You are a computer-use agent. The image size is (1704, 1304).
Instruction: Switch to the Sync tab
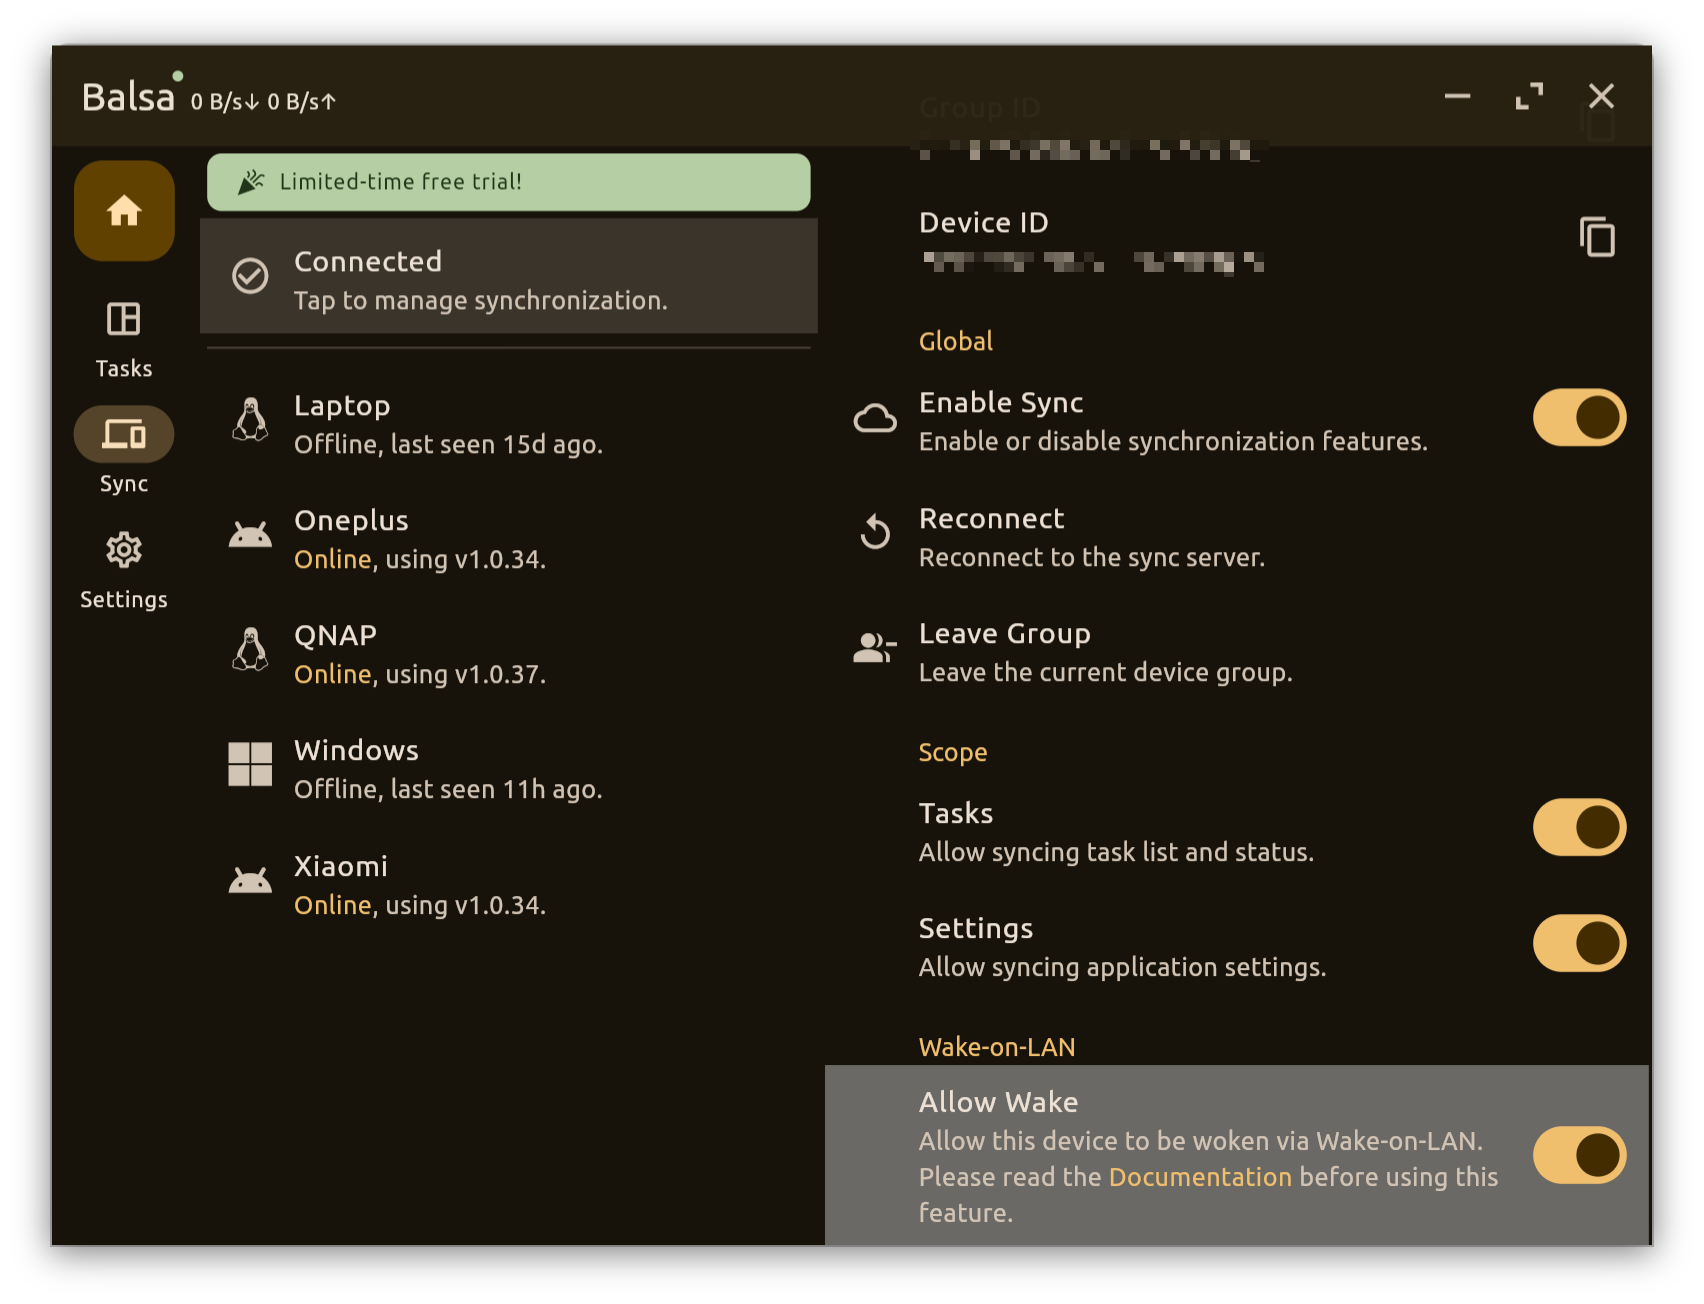[124, 450]
